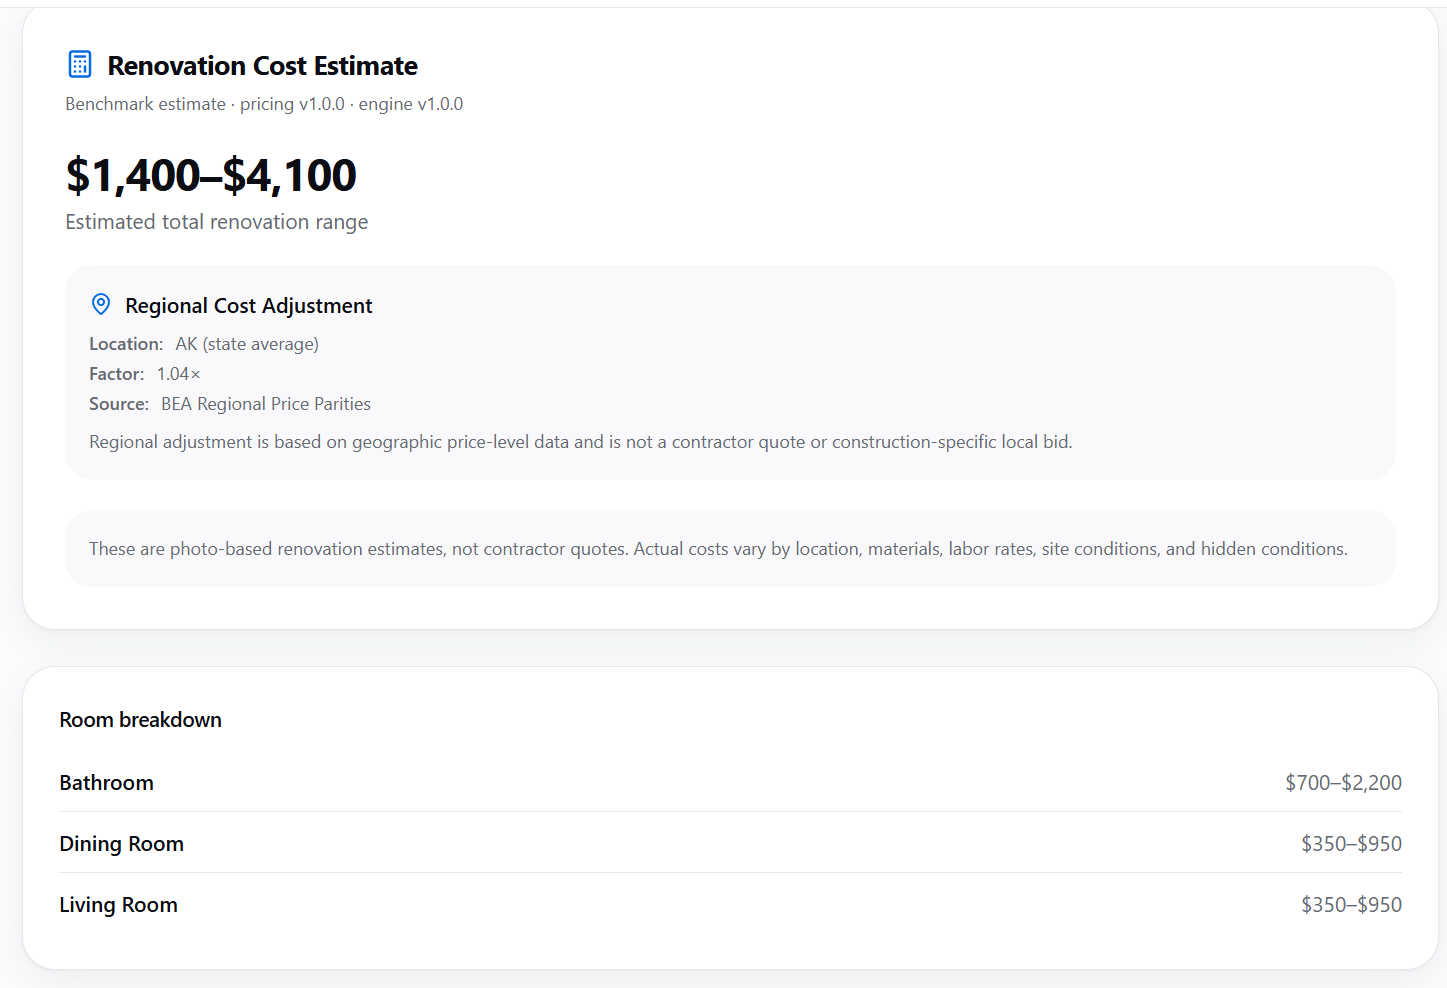Select the Dining Room cost $350–$950
The width and height of the screenshot is (1447, 988).
pyautogui.click(x=1351, y=844)
